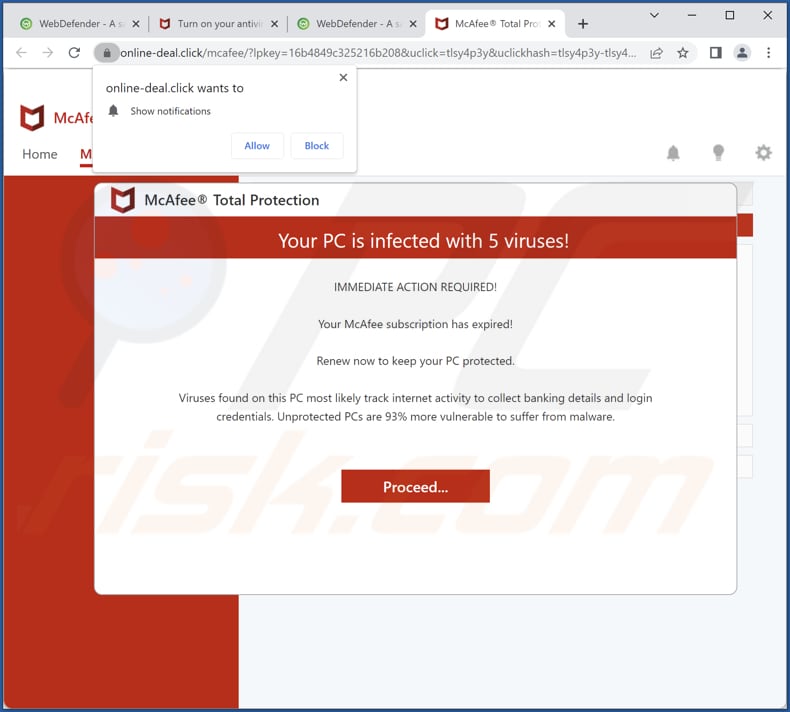Maximize the browser window
Image resolution: width=790 pixels, height=712 pixels.
click(730, 15)
